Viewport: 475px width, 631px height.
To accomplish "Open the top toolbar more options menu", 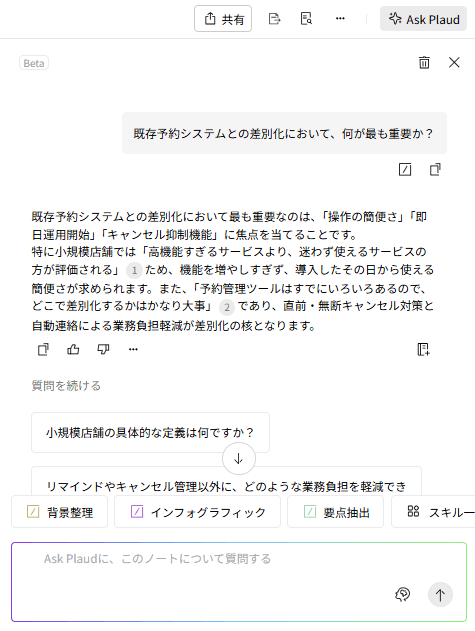I will [340, 19].
